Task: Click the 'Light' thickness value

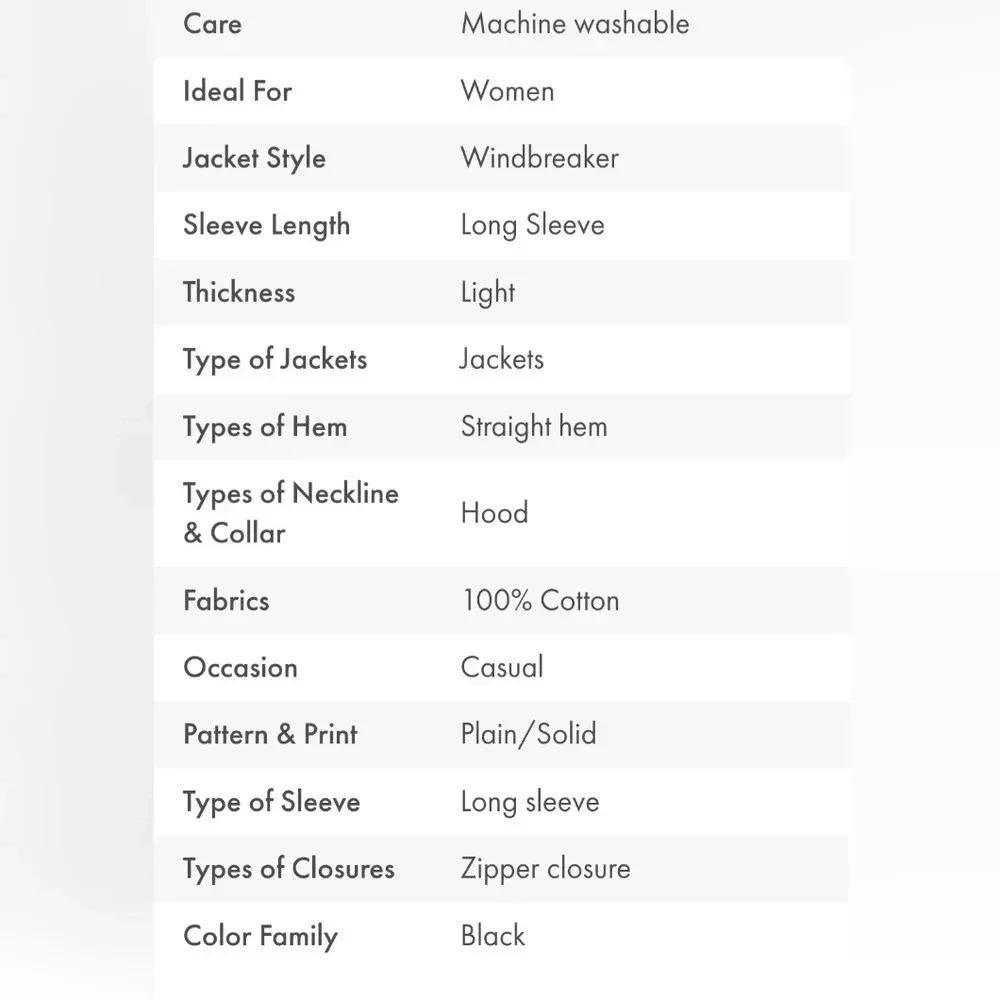Action: coord(488,293)
